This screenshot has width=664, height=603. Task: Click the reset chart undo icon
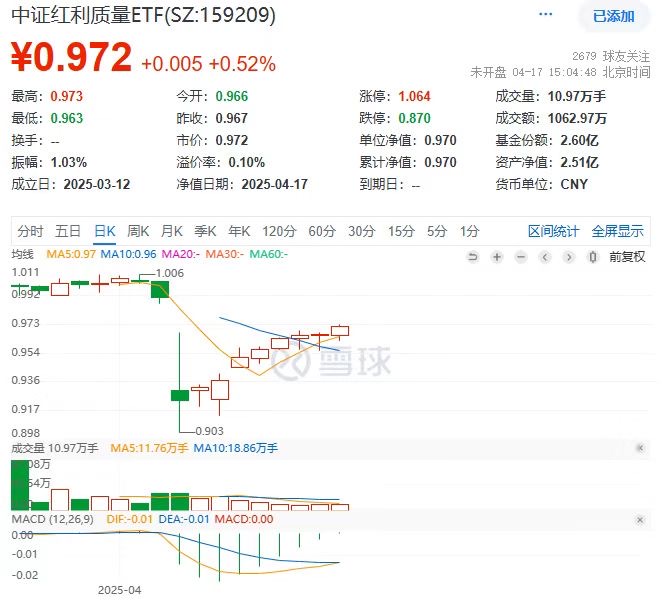pos(473,257)
